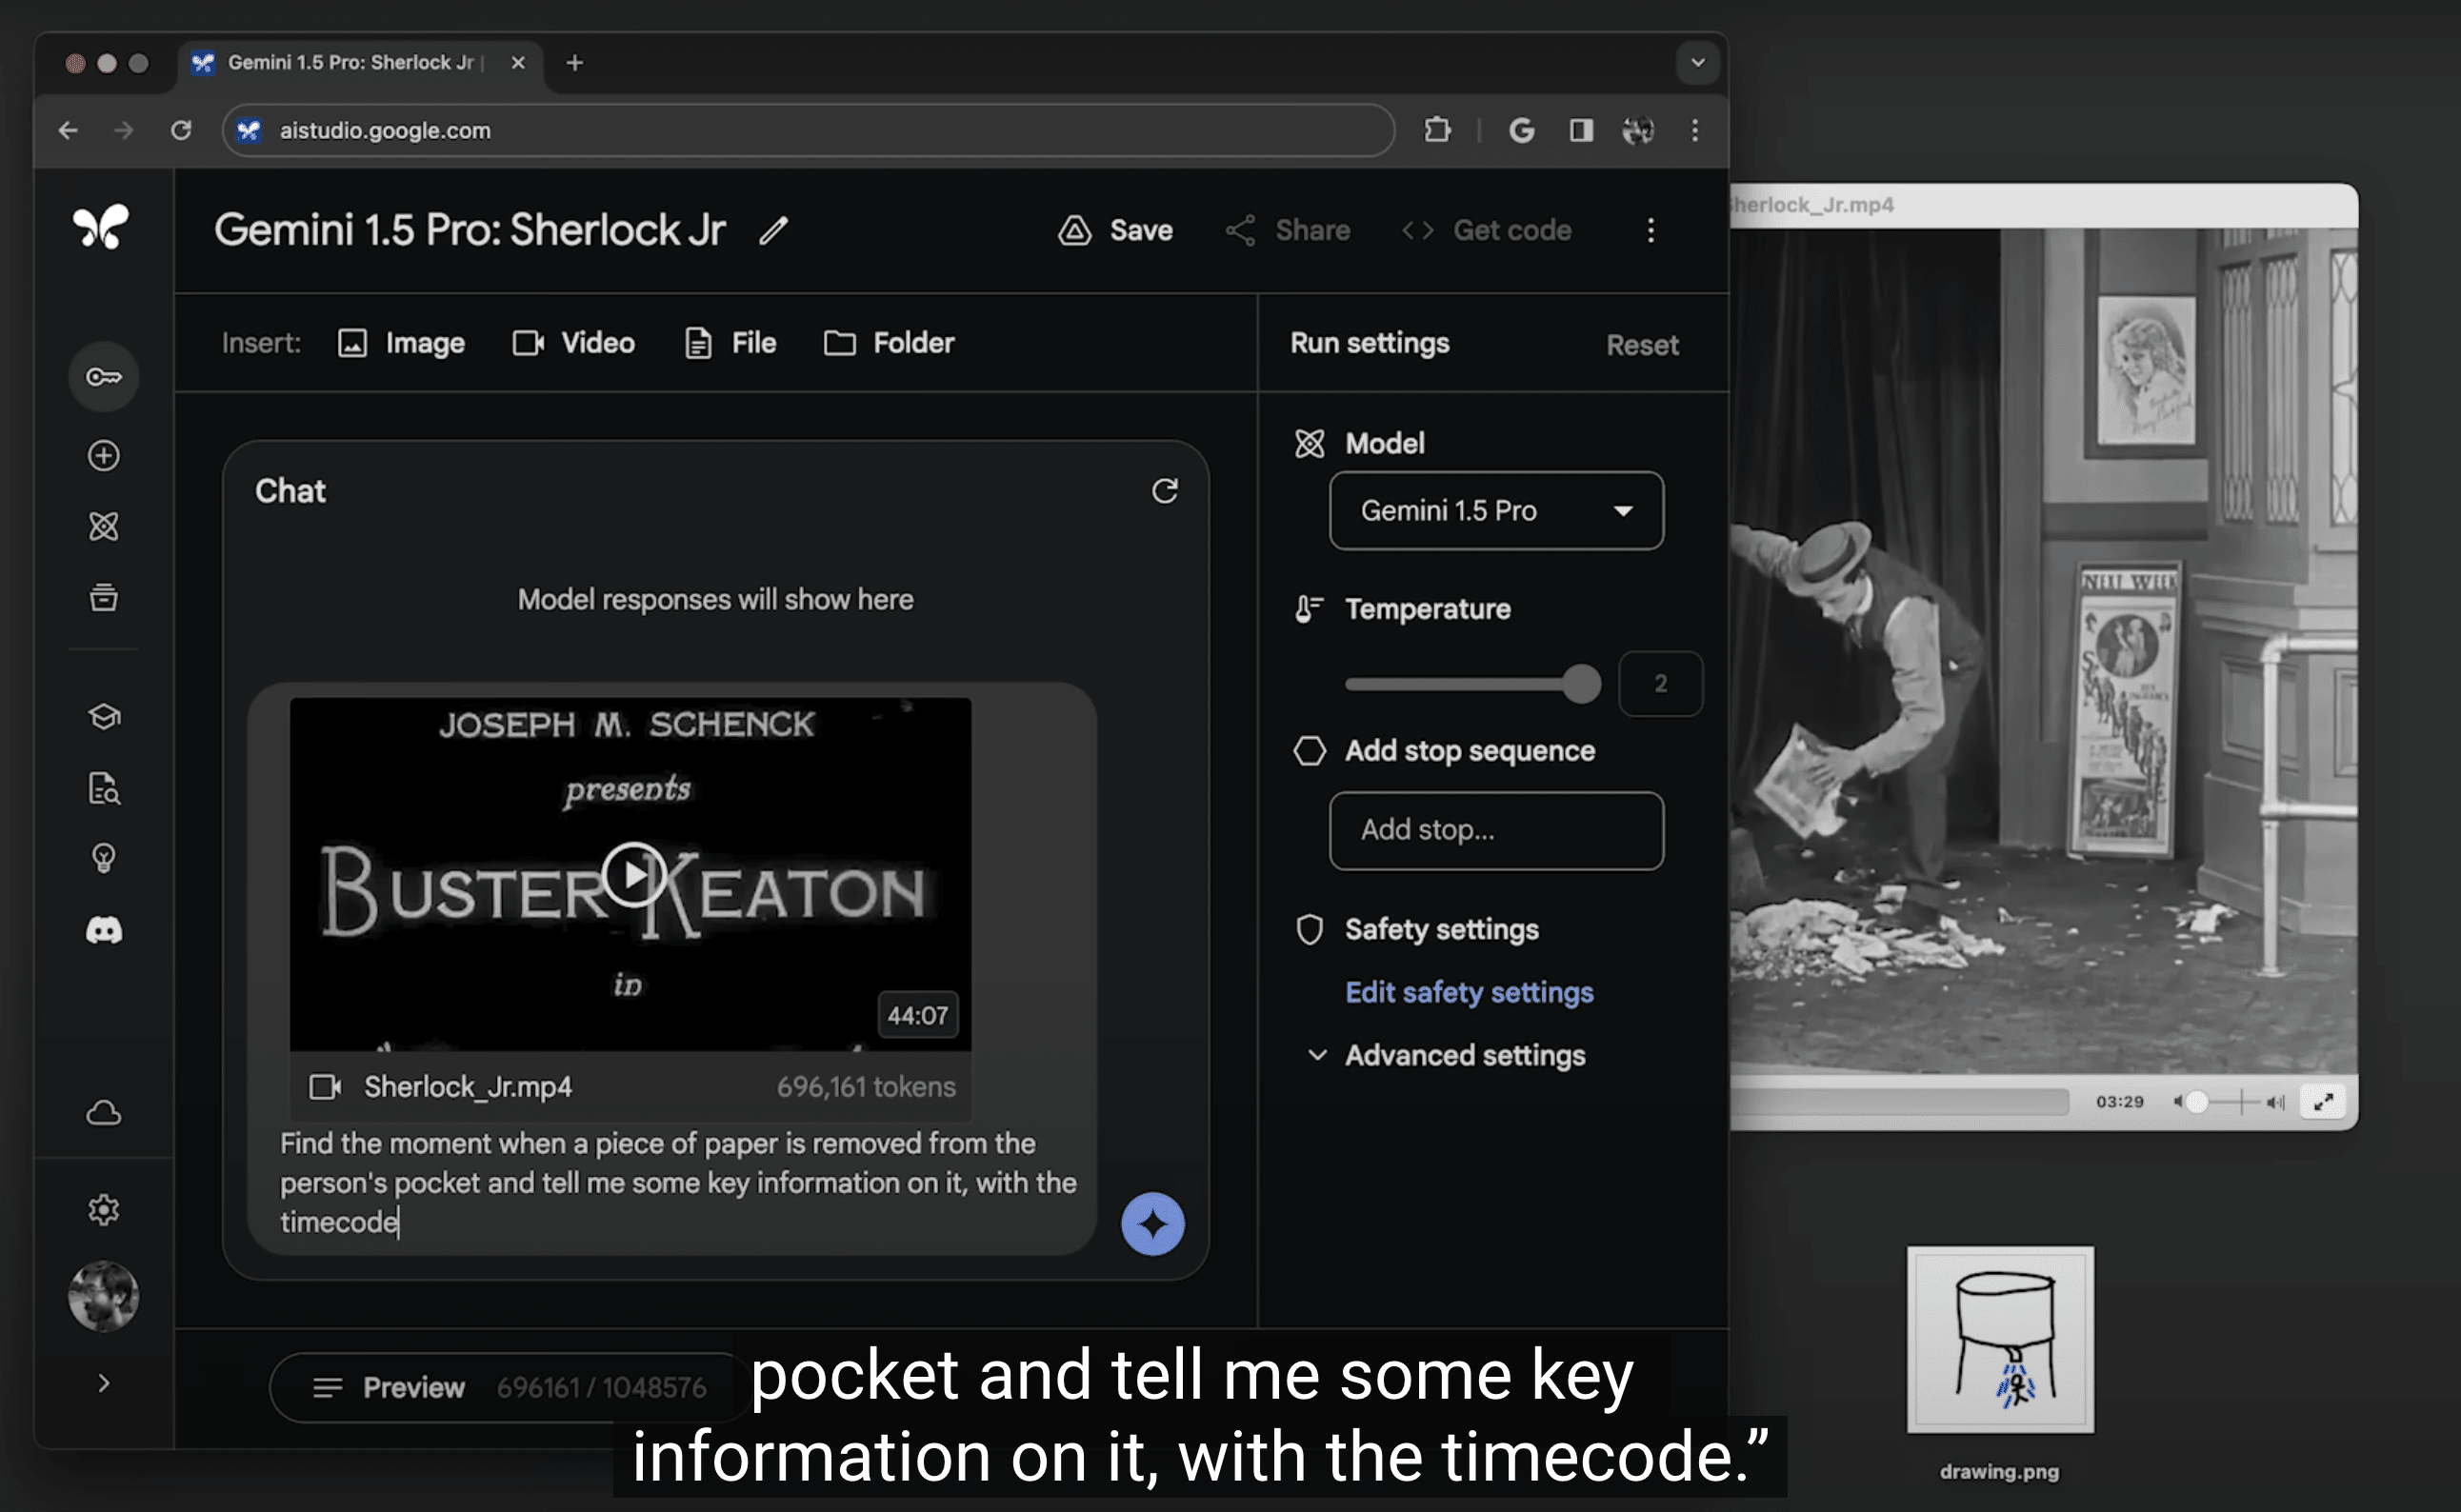Clear chat using refresh icon
This screenshot has width=2461, height=1512.
coord(1164,491)
